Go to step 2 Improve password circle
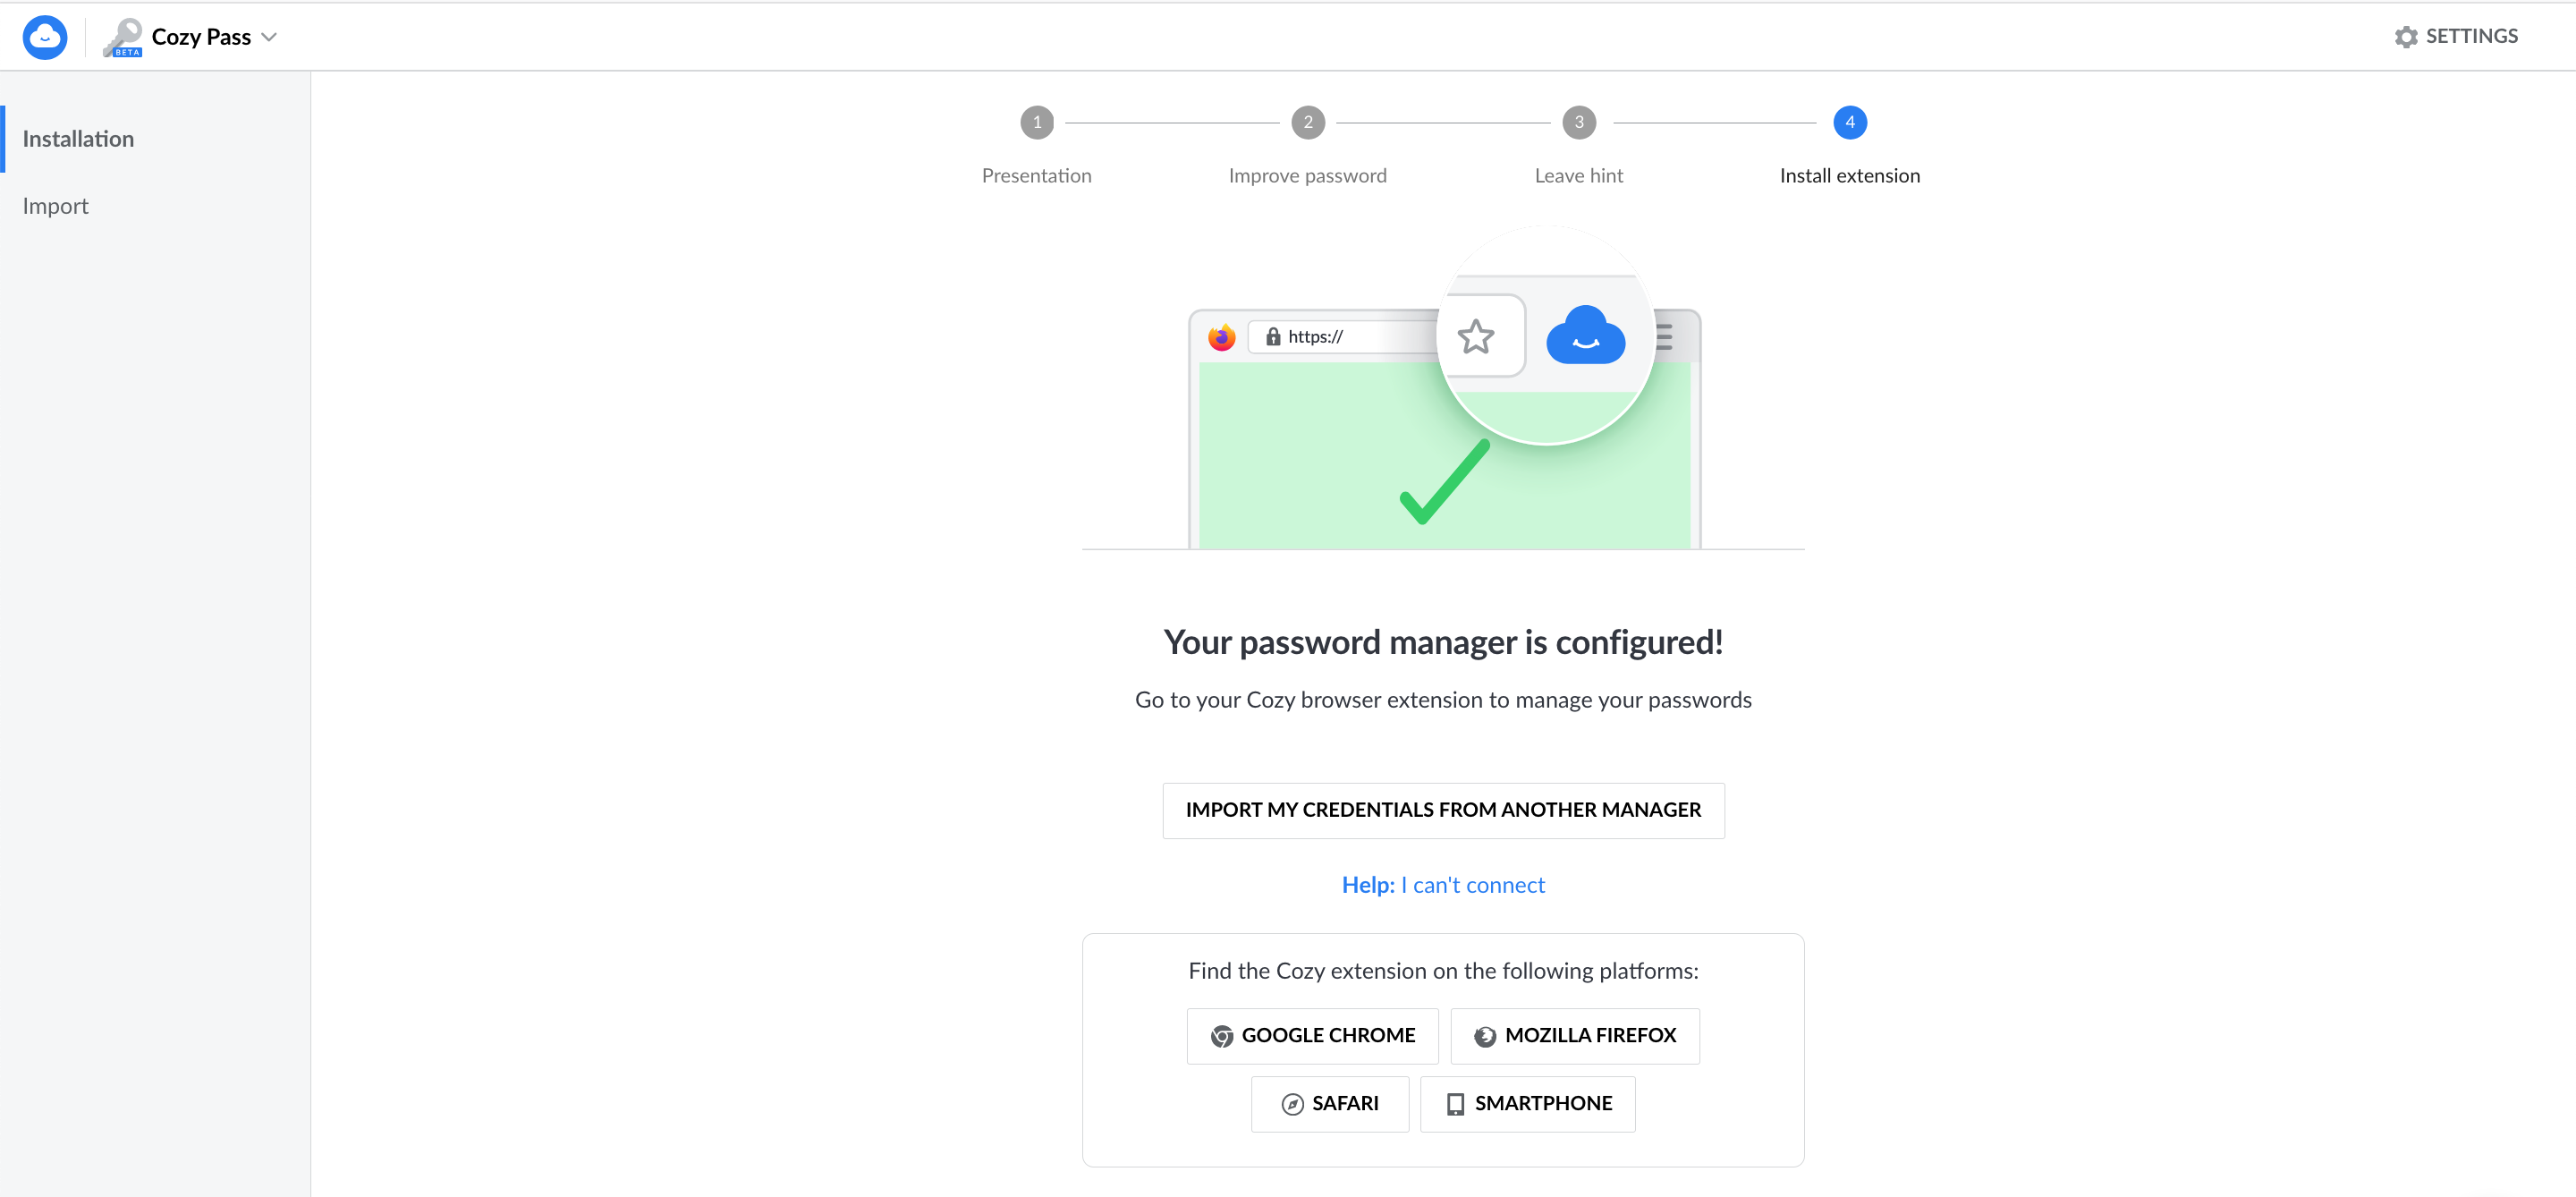 pos(1308,122)
